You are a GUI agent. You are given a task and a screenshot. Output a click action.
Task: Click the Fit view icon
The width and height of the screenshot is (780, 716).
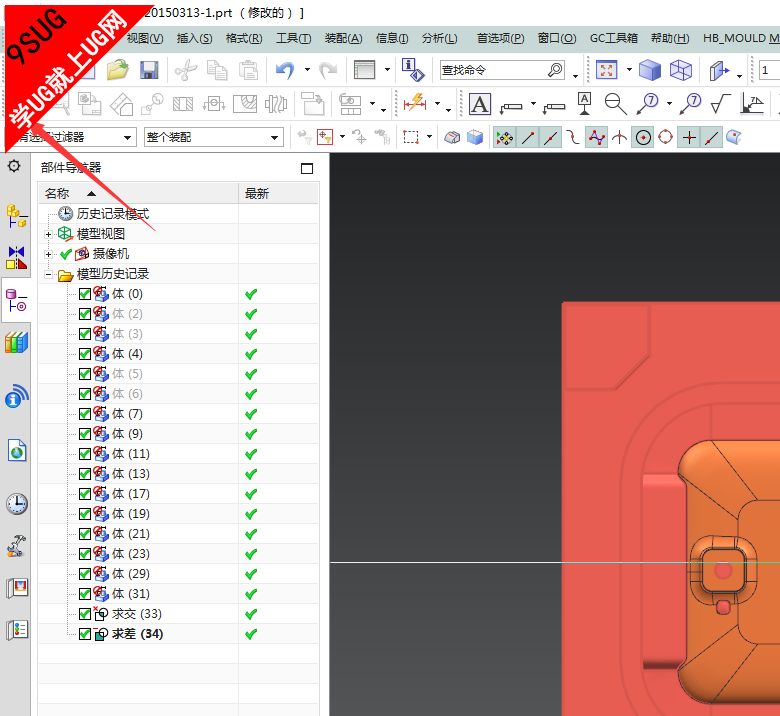pos(606,70)
